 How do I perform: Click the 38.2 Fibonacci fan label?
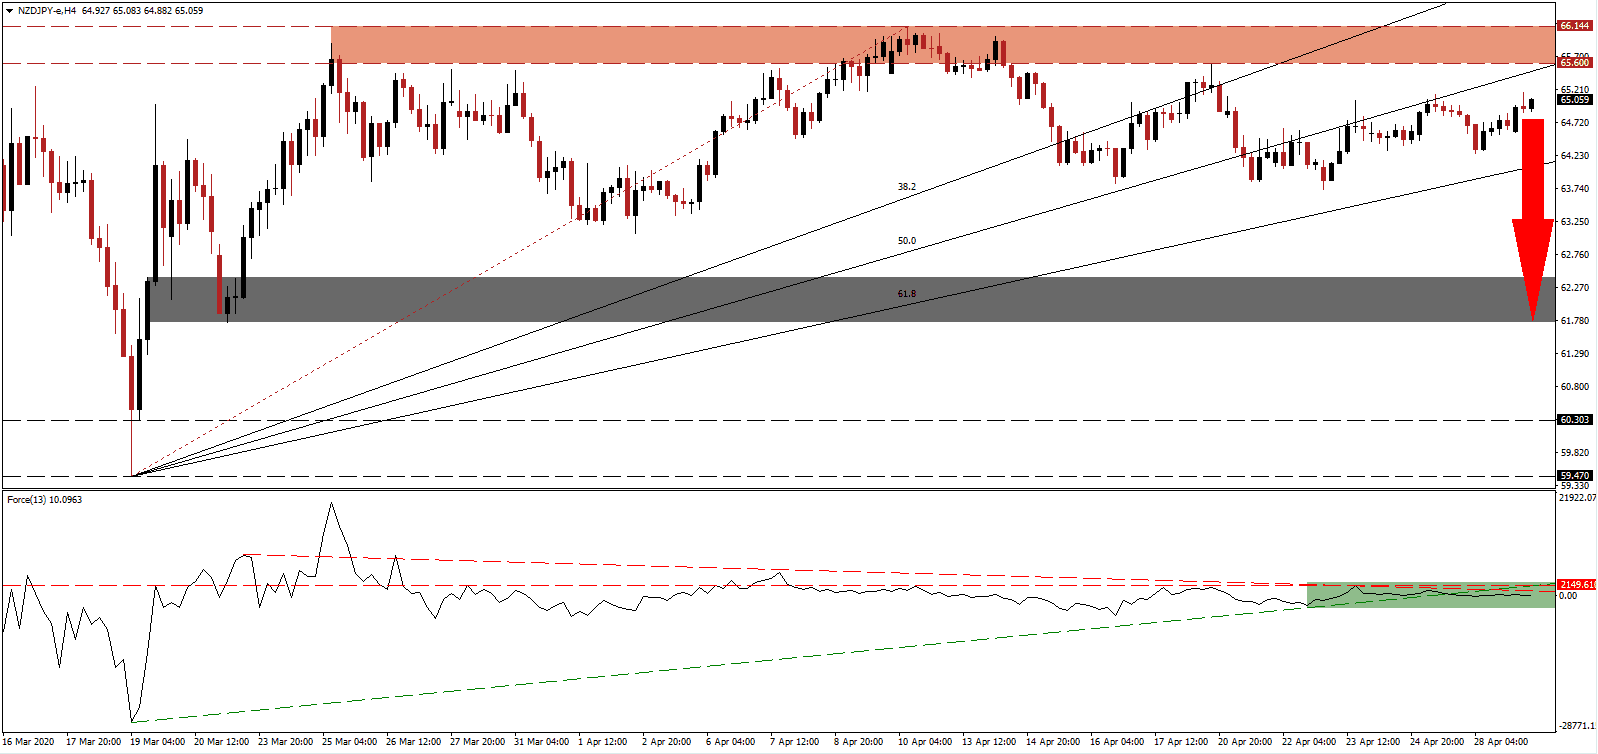(x=906, y=187)
